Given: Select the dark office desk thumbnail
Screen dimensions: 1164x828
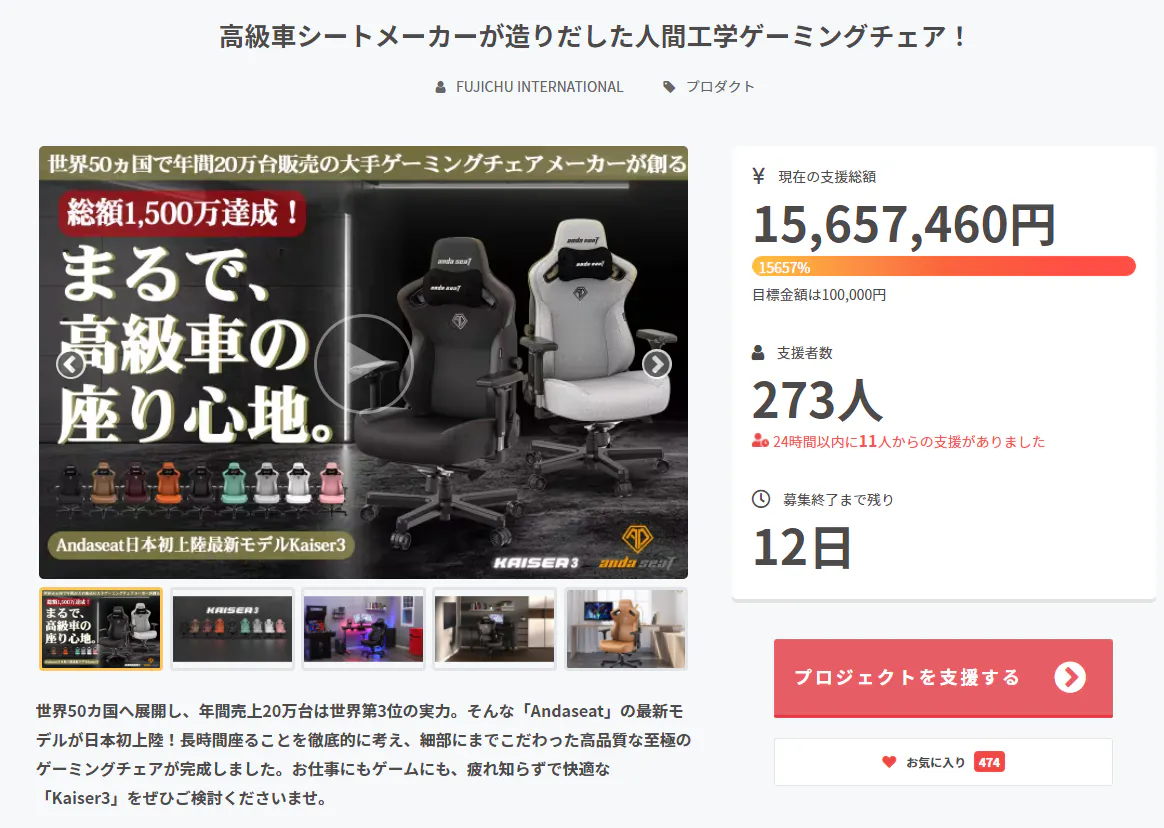Looking at the screenshot, I should (494, 629).
